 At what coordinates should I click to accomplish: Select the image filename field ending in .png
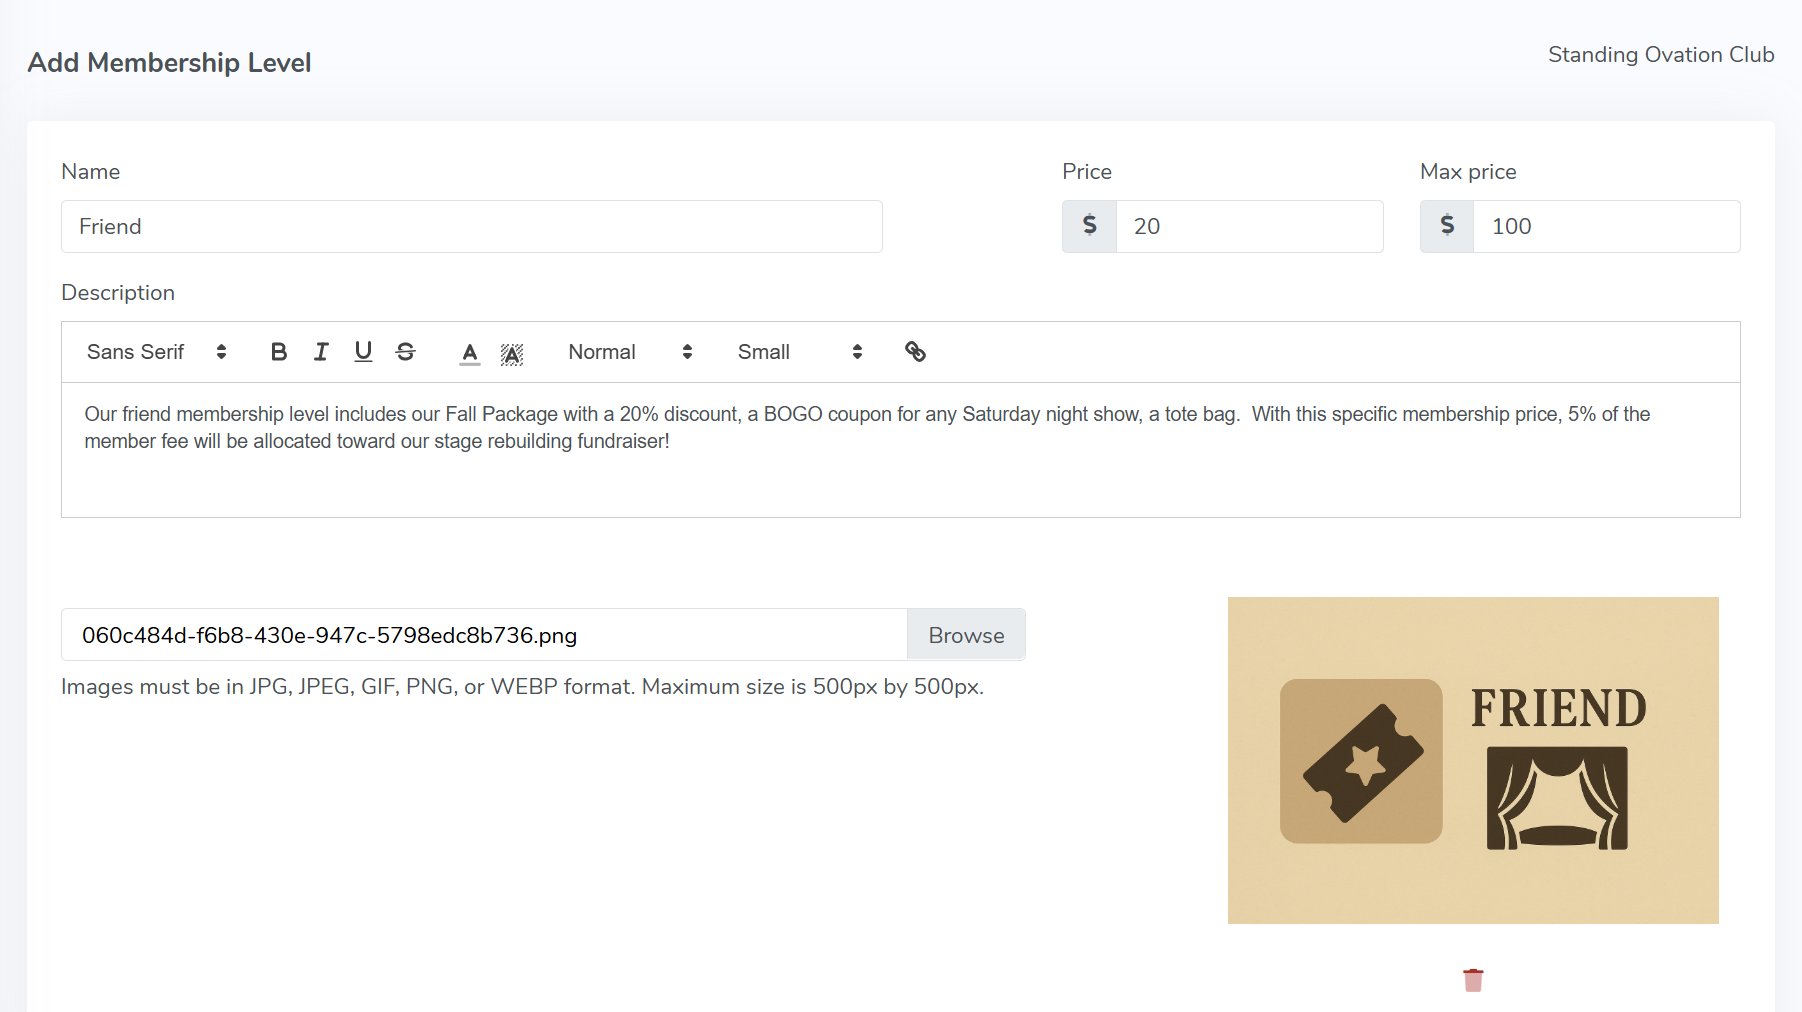tap(484, 635)
